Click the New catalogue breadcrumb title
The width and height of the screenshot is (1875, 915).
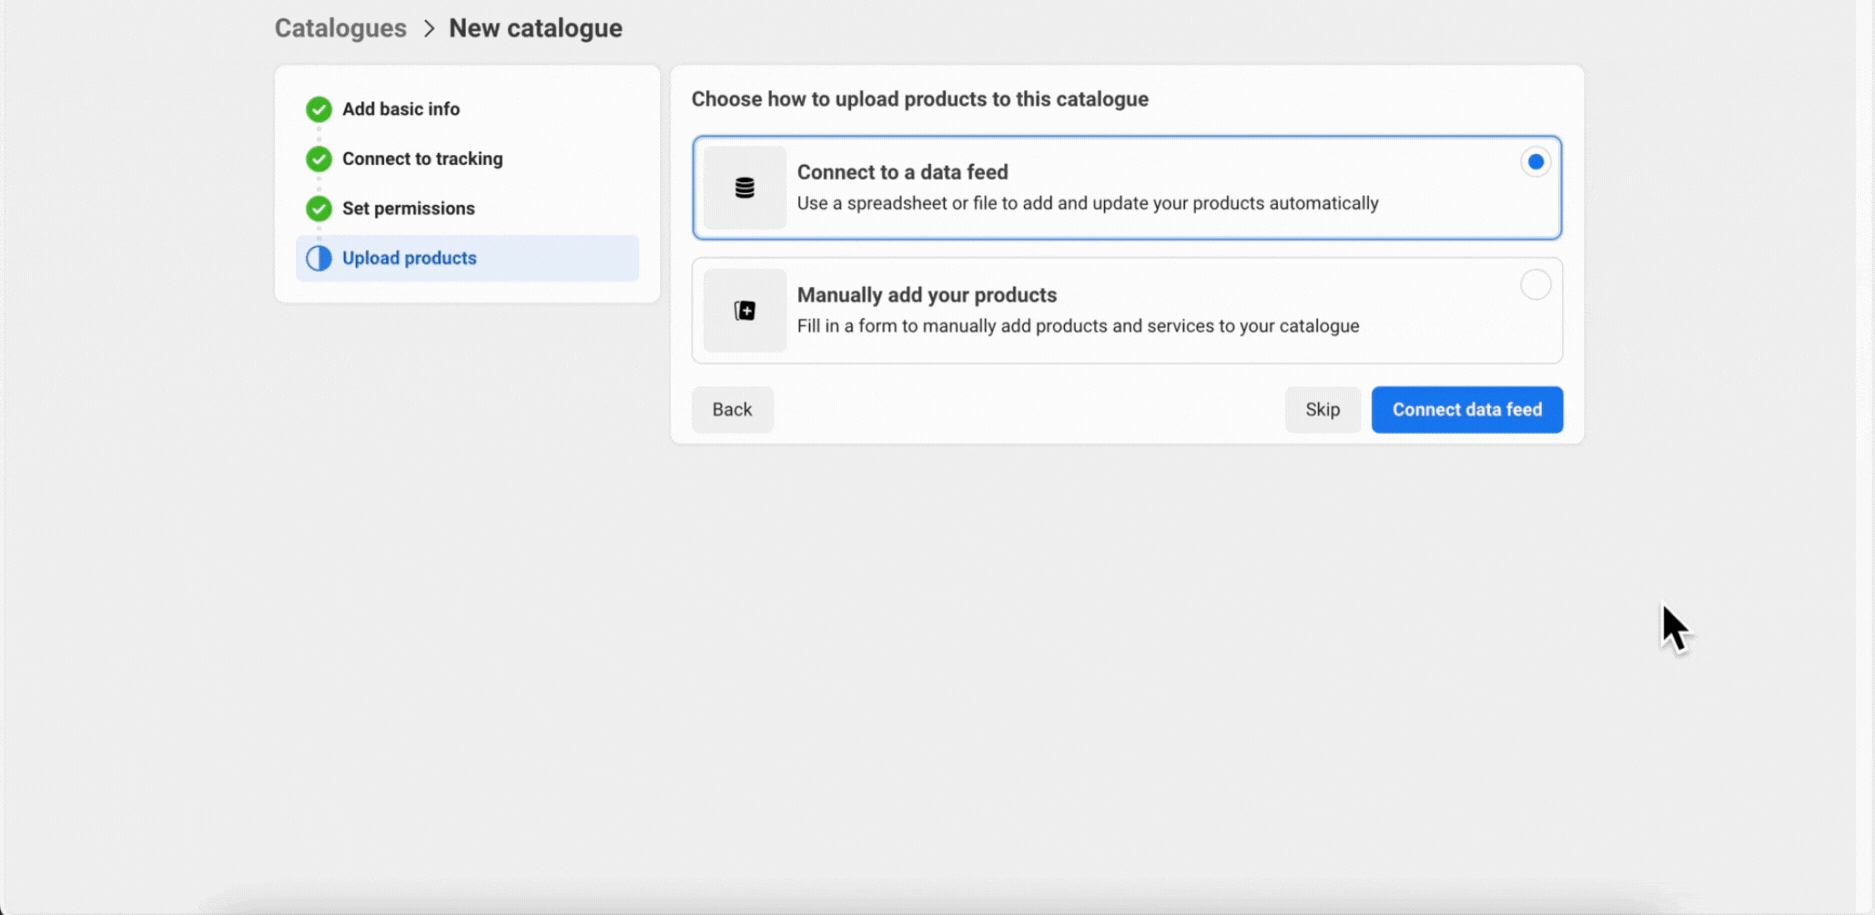click(535, 28)
